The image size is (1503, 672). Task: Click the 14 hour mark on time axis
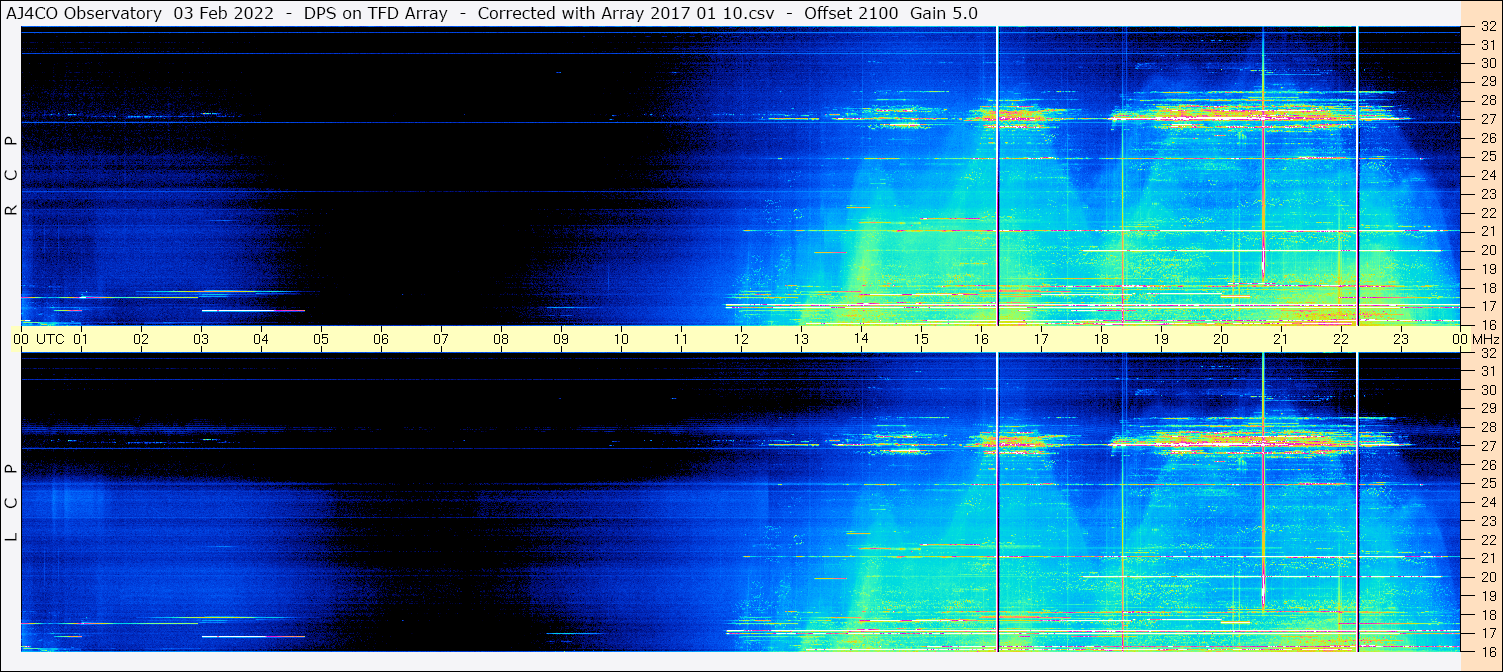tap(861, 339)
